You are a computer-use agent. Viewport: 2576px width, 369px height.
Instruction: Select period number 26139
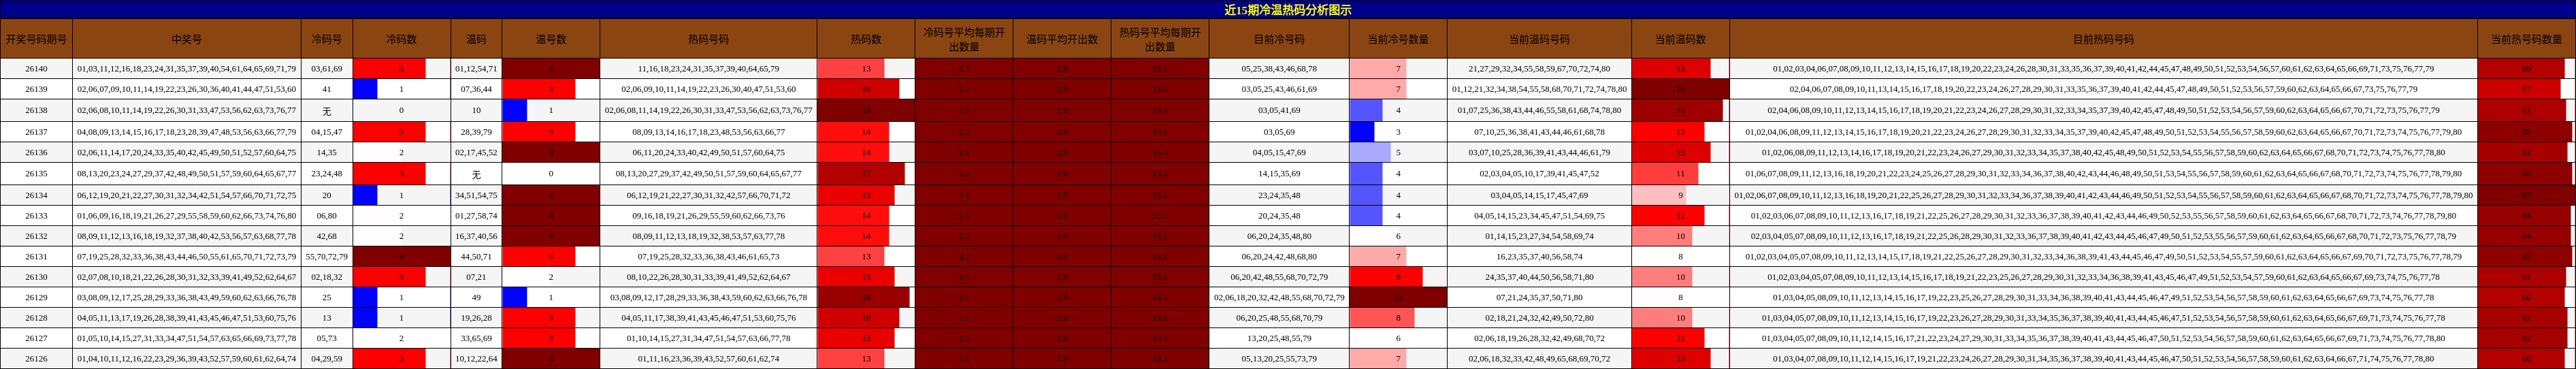click(x=36, y=89)
